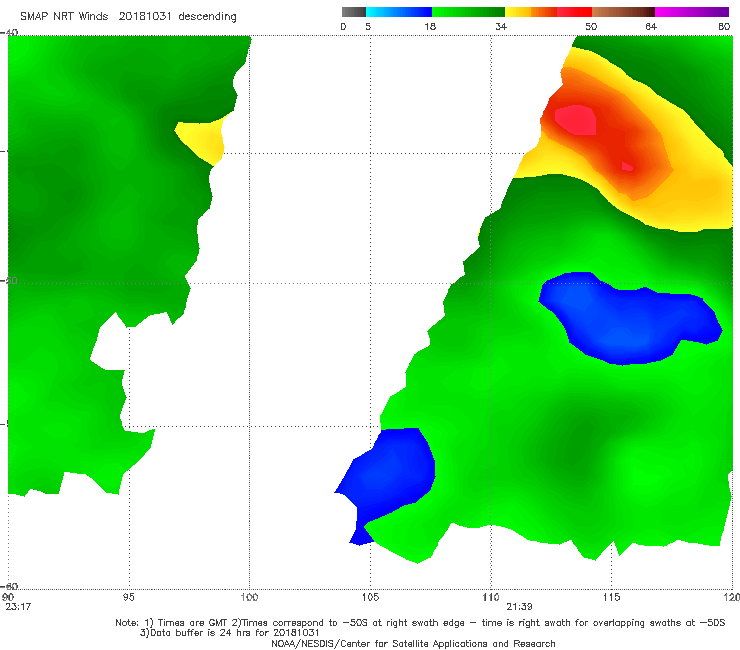Image resolution: width=740 pixels, height=650 pixels.
Task: Click longitude axis label '100'
Action: pyautogui.click(x=249, y=597)
